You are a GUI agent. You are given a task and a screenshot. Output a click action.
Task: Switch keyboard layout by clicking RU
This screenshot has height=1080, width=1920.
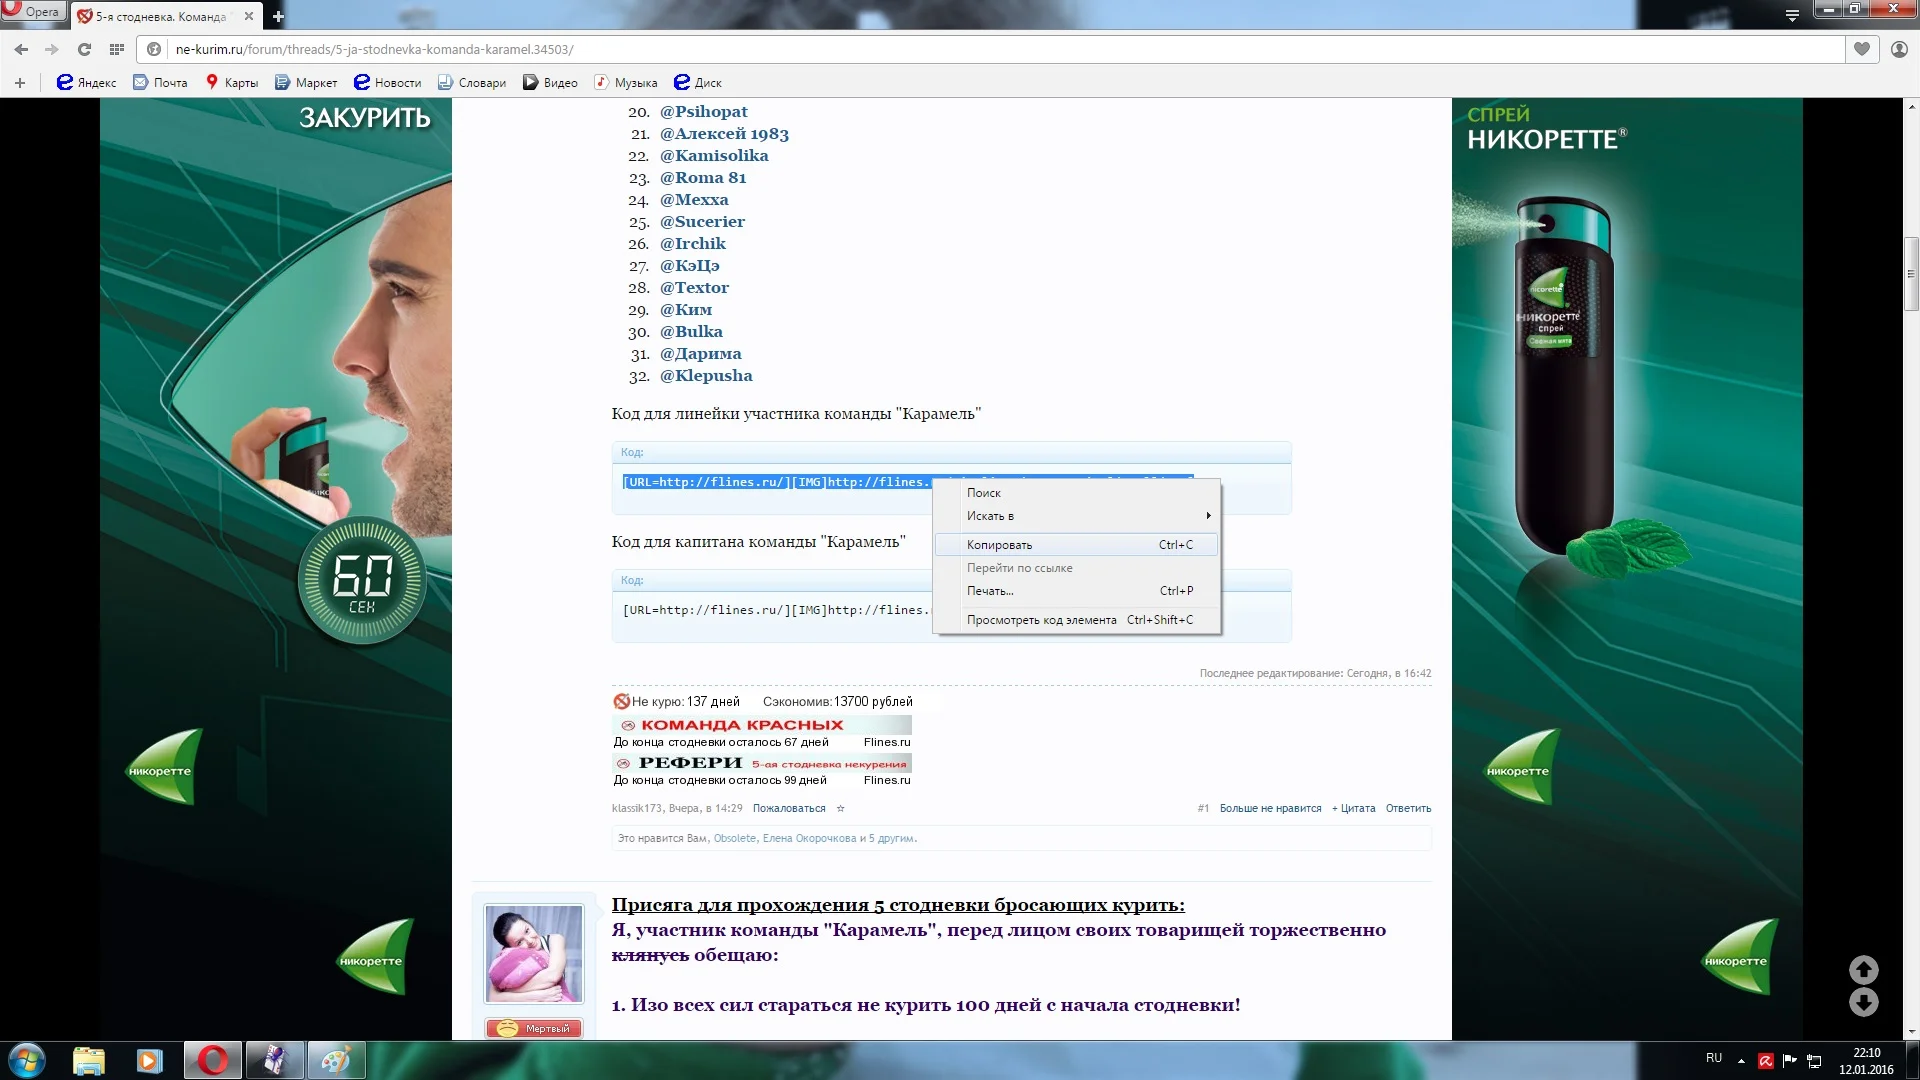(x=1712, y=1058)
